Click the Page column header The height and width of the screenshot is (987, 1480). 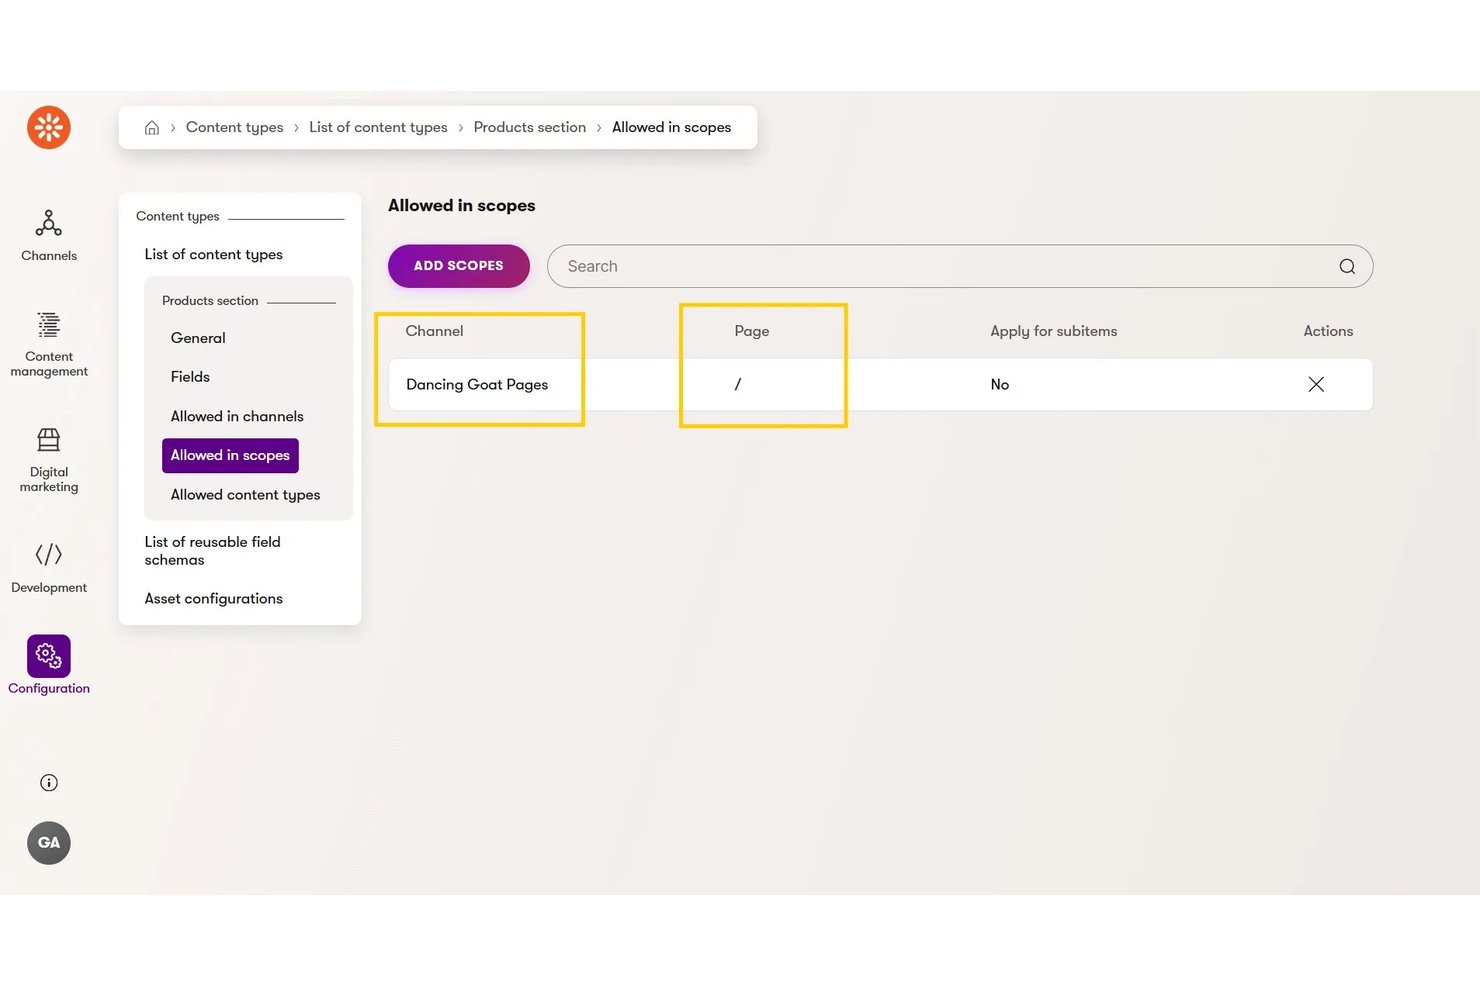(752, 331)
